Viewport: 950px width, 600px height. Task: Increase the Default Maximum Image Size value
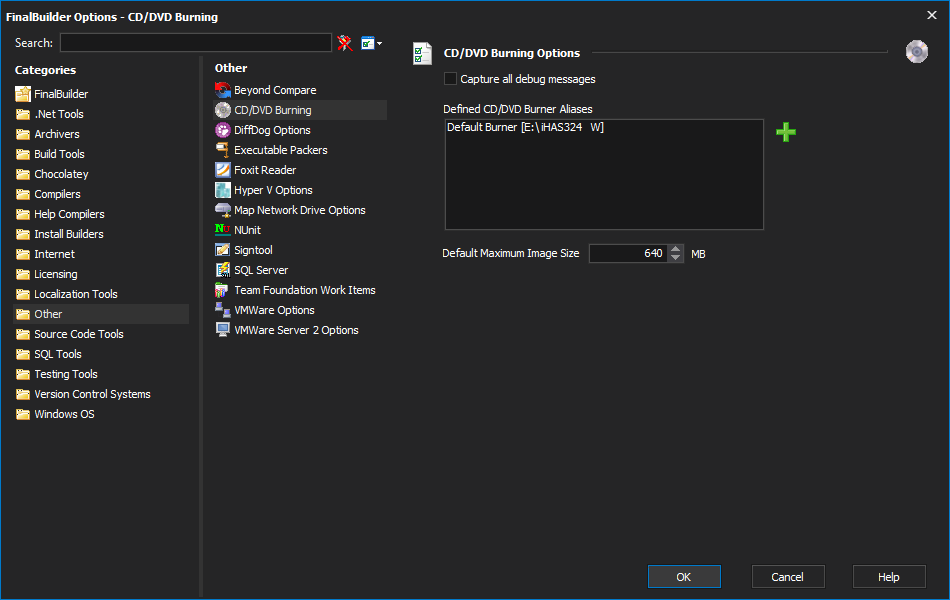[x=676, y=248]
